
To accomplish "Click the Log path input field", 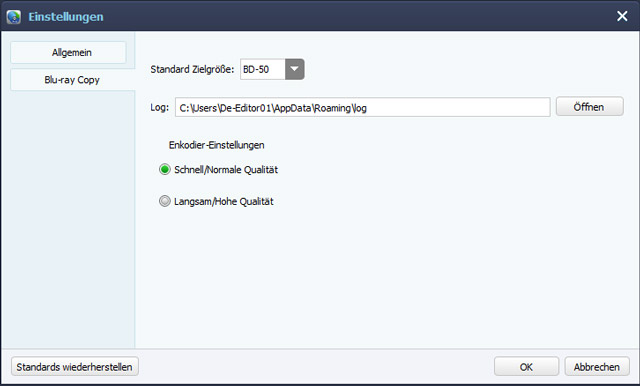I will click(x=362, y=107).
